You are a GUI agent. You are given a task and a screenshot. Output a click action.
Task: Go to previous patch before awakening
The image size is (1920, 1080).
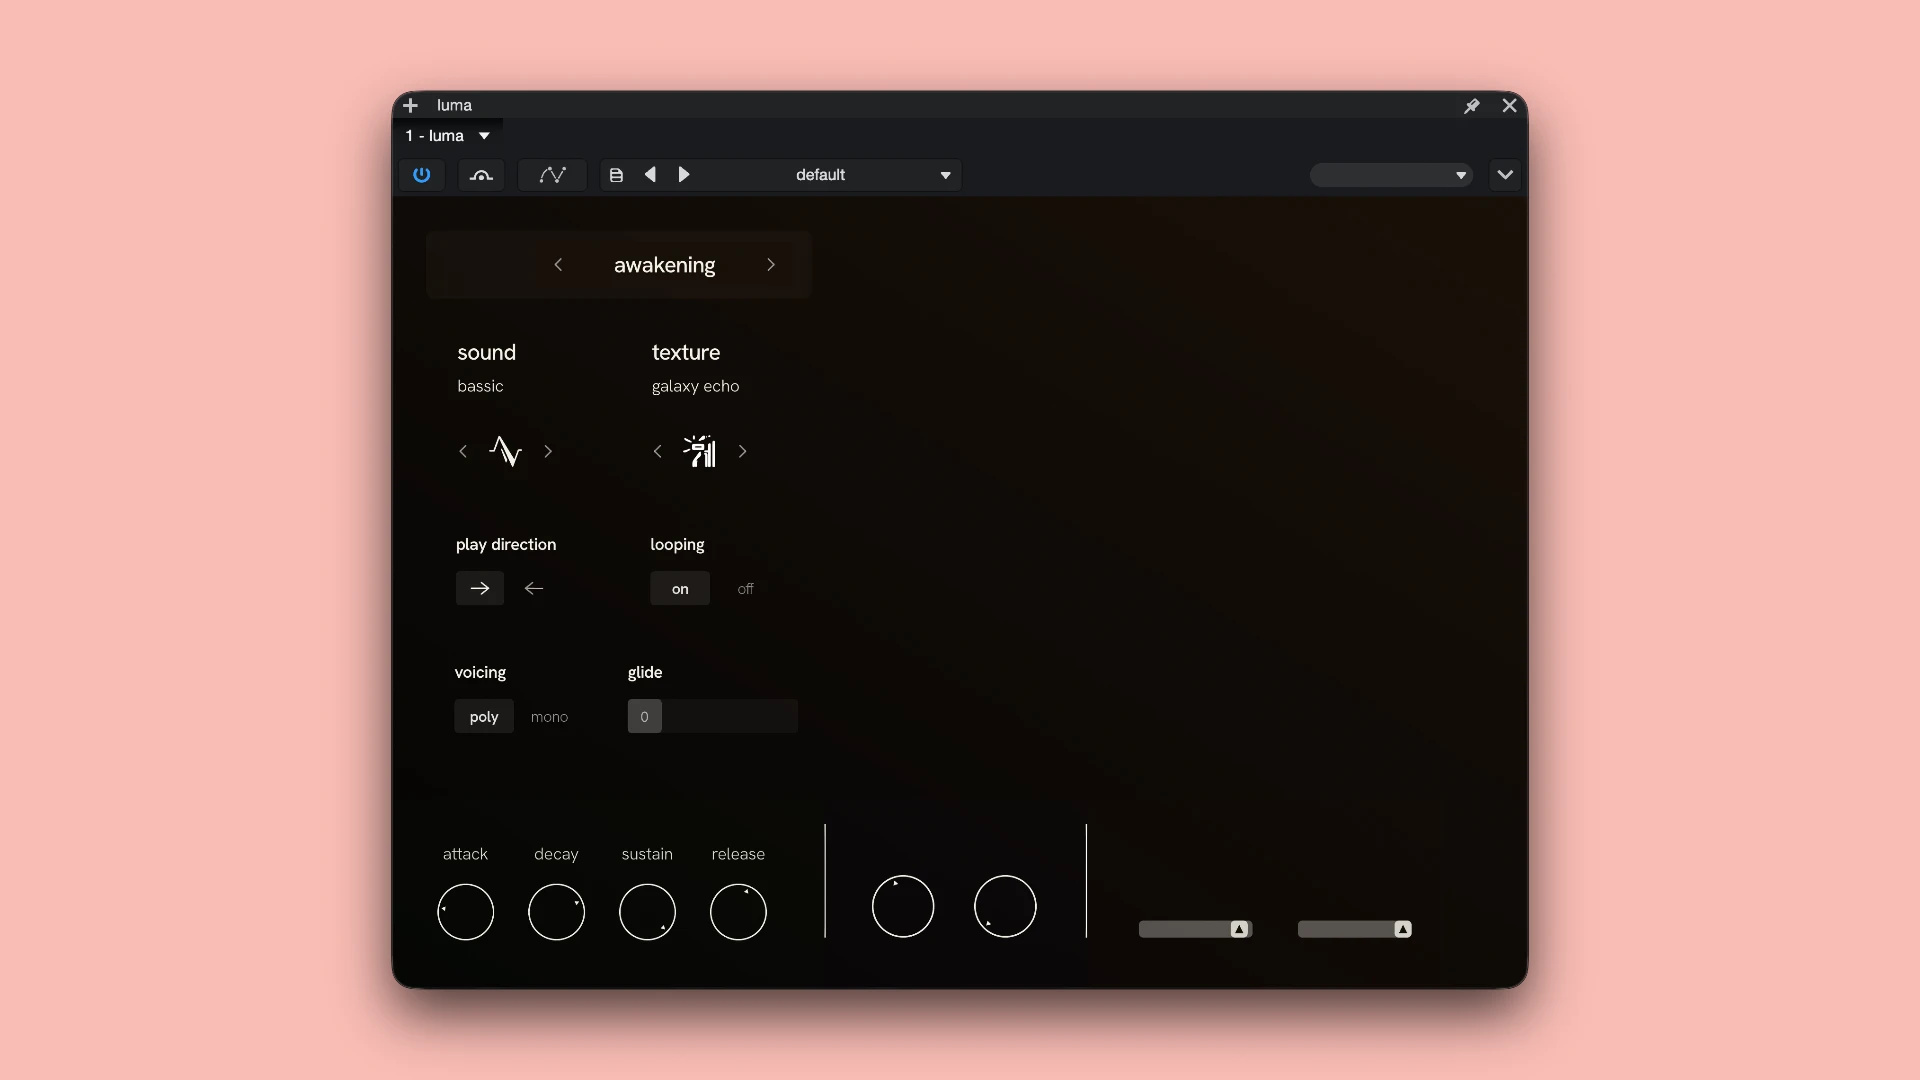(x=558, y=265)
